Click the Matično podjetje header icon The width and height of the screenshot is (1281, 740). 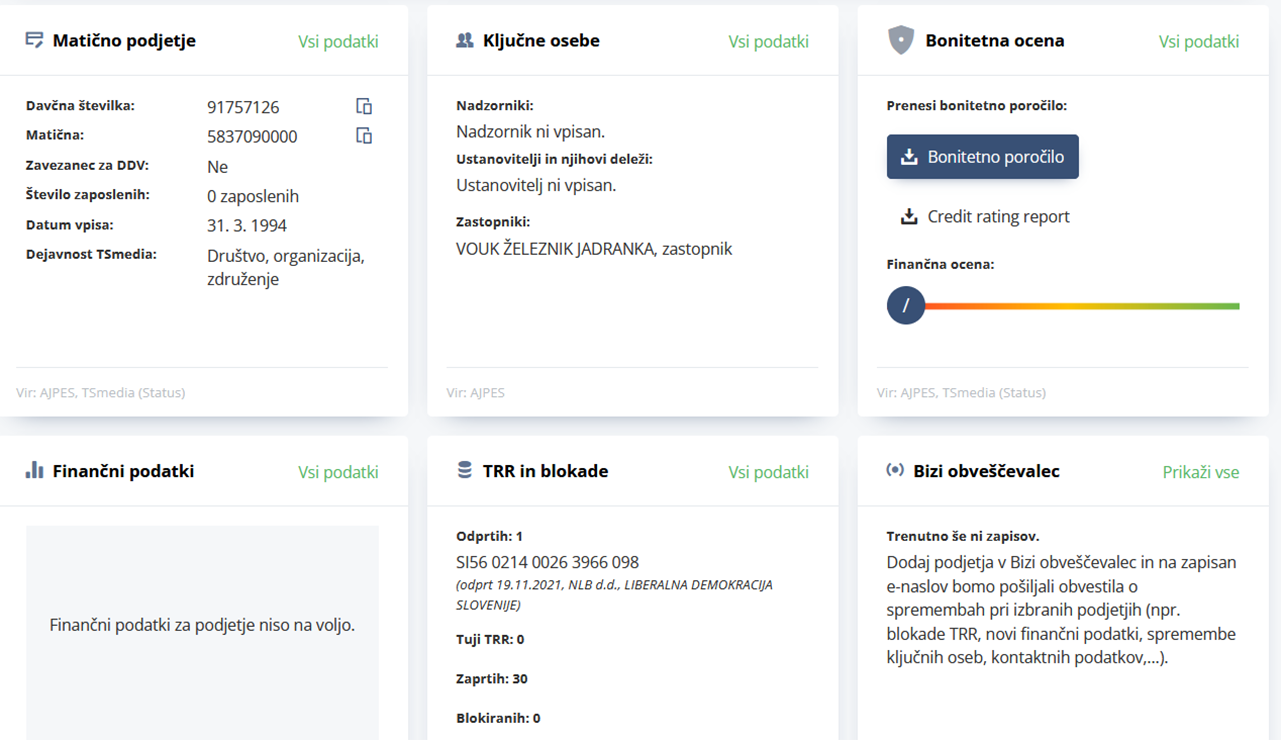pyautogui.click(x=34, y=40)
